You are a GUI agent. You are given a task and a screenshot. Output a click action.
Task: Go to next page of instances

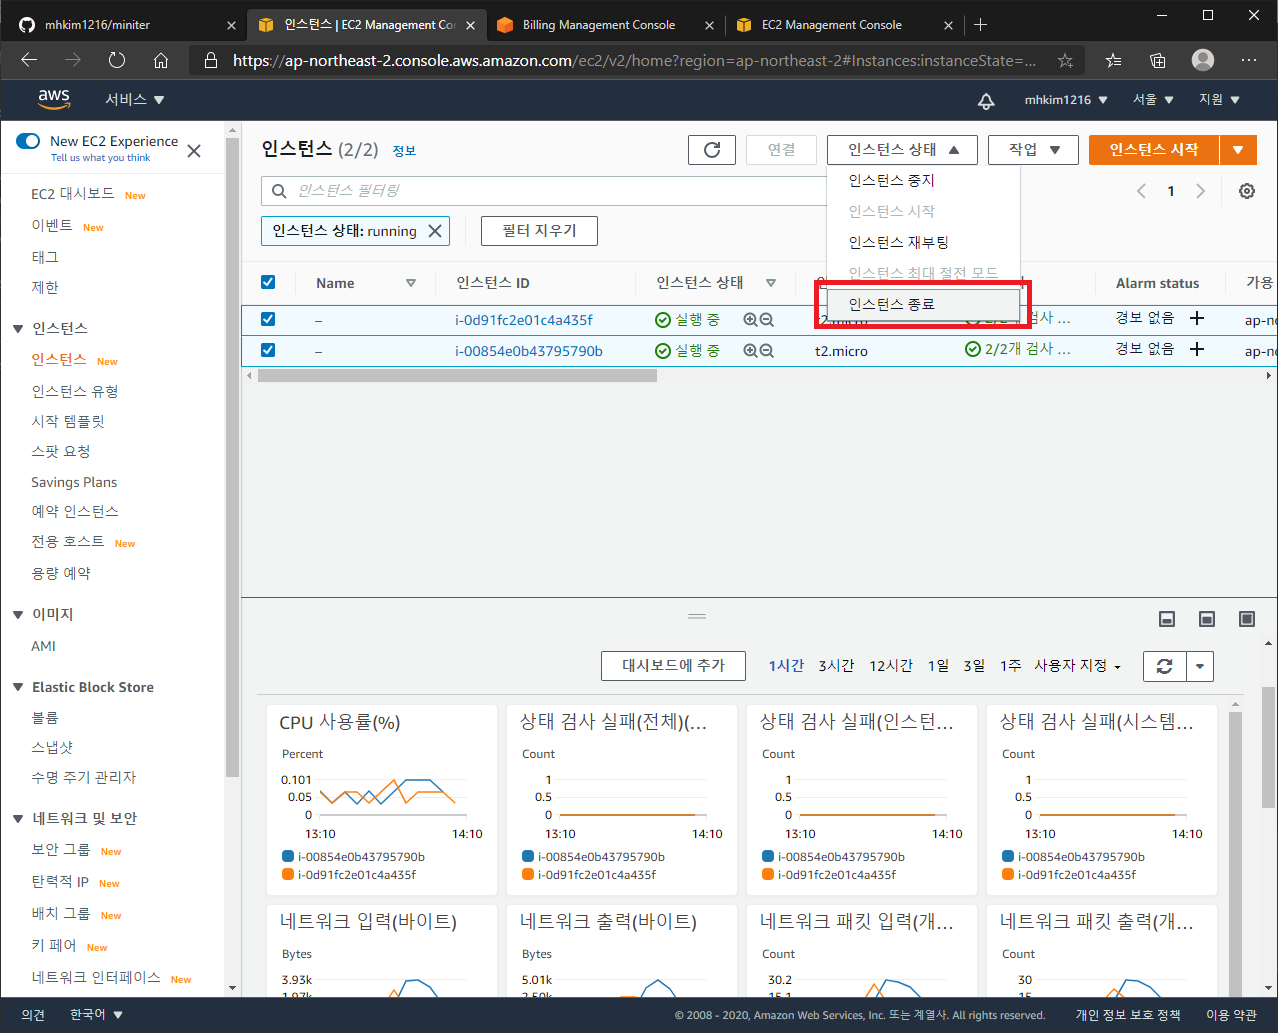point(1201,191)
